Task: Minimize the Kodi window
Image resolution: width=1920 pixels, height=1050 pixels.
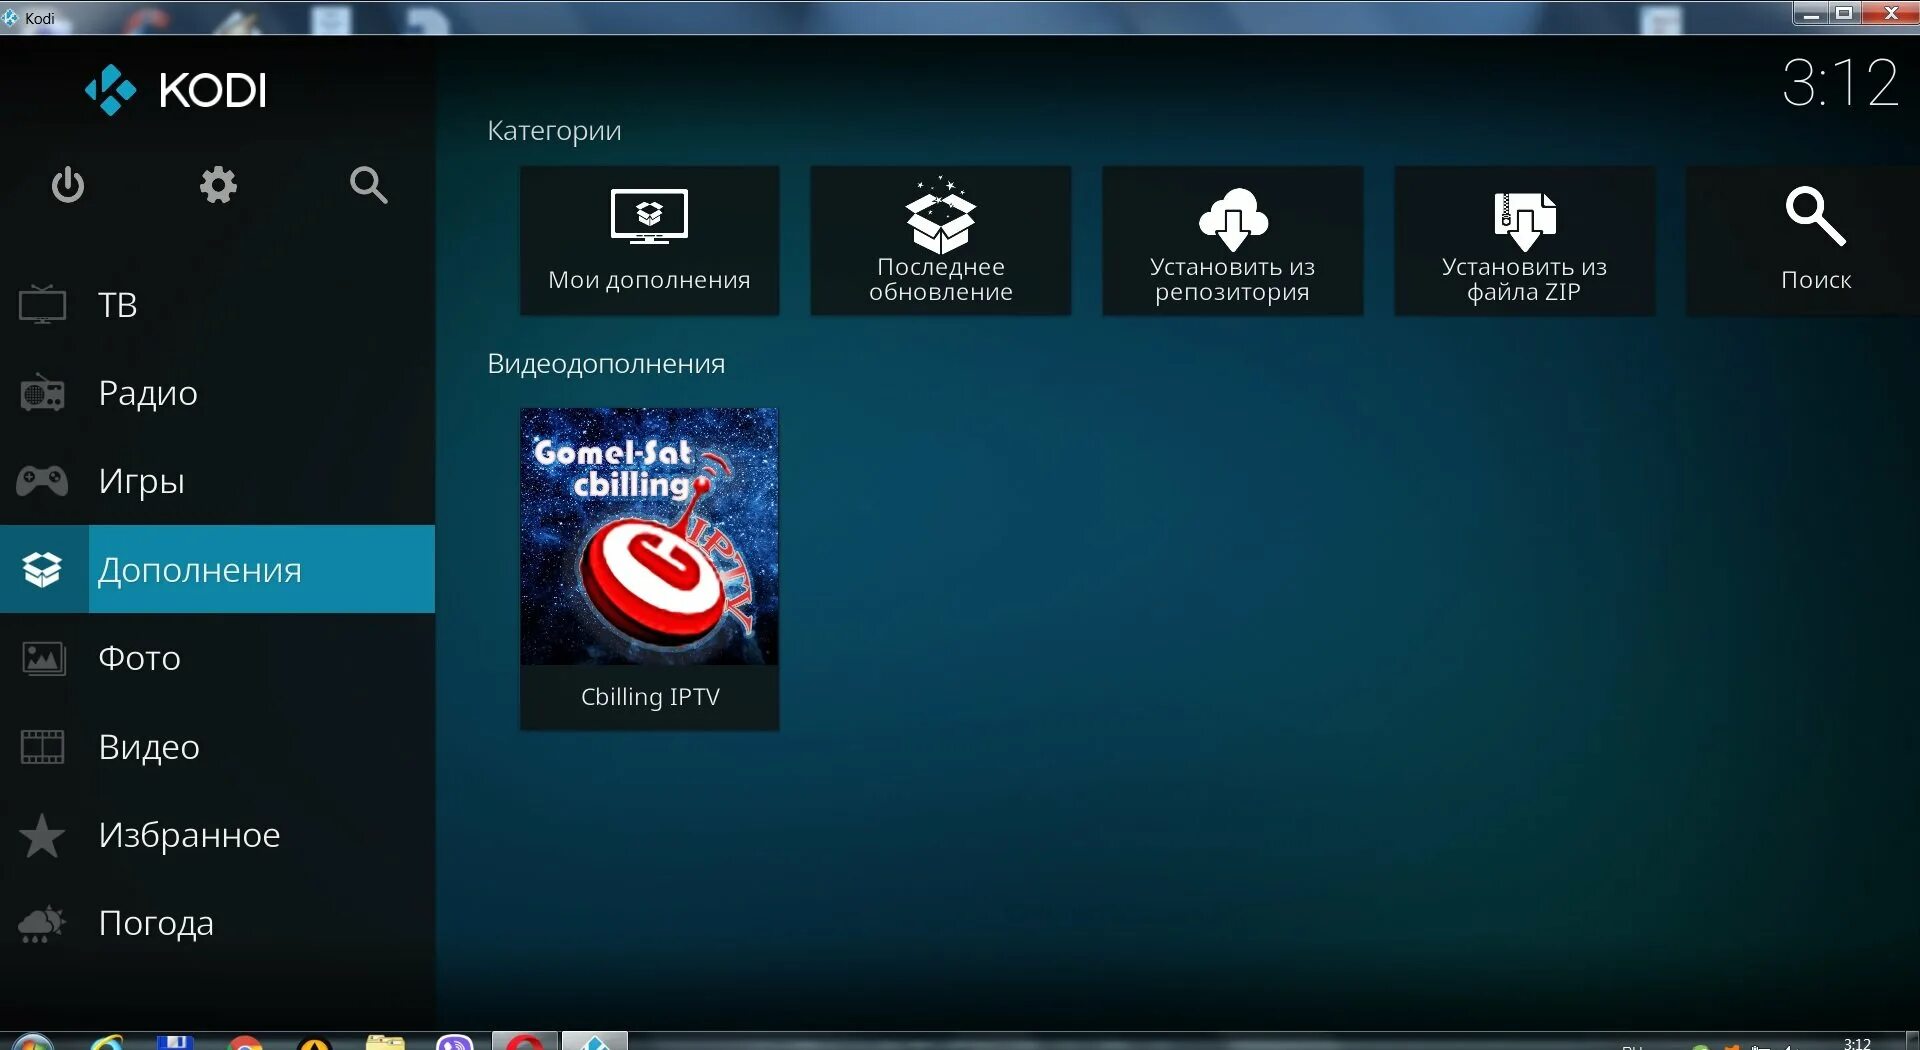Action: click(x=1811, y=13)
